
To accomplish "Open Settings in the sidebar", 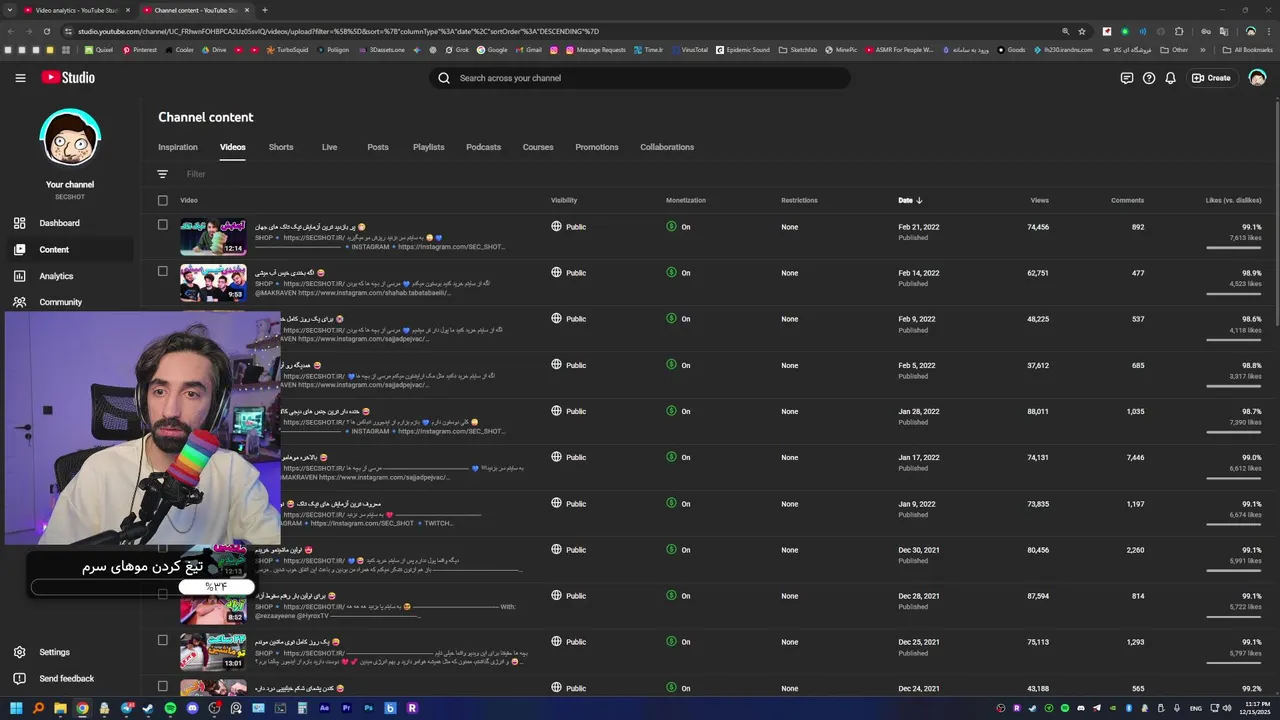I will pos(70,652).
